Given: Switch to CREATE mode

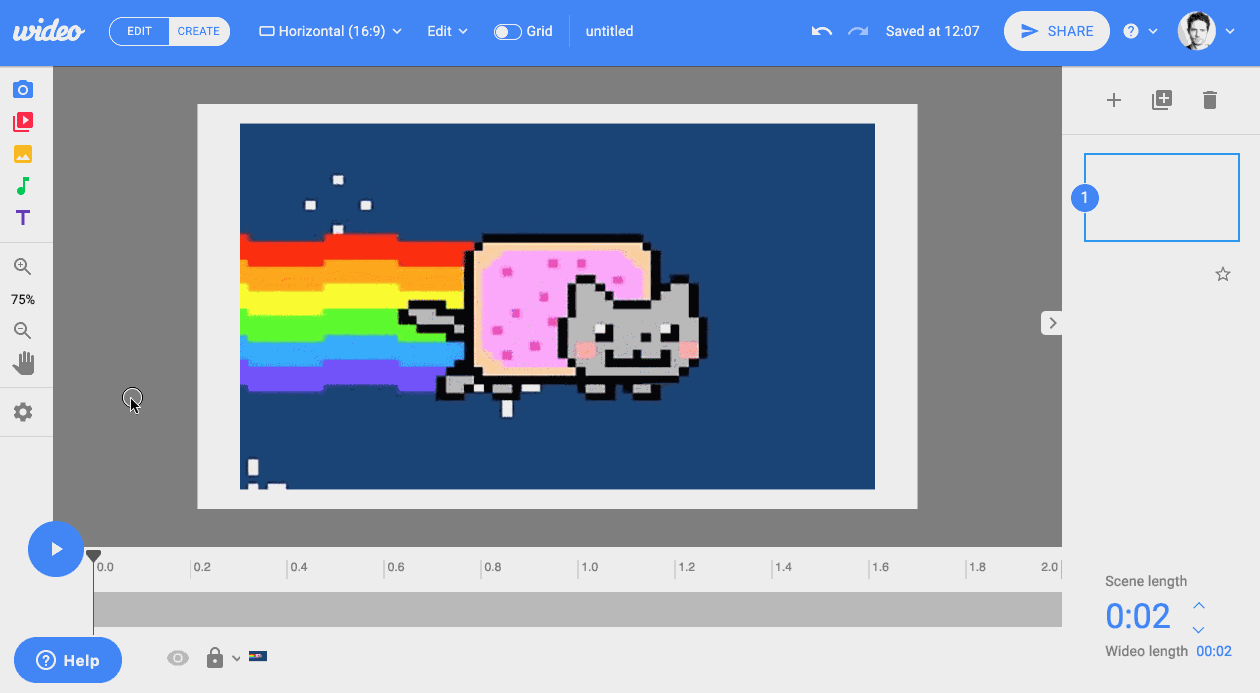Looking at the screenshot, I should (198, 31).
